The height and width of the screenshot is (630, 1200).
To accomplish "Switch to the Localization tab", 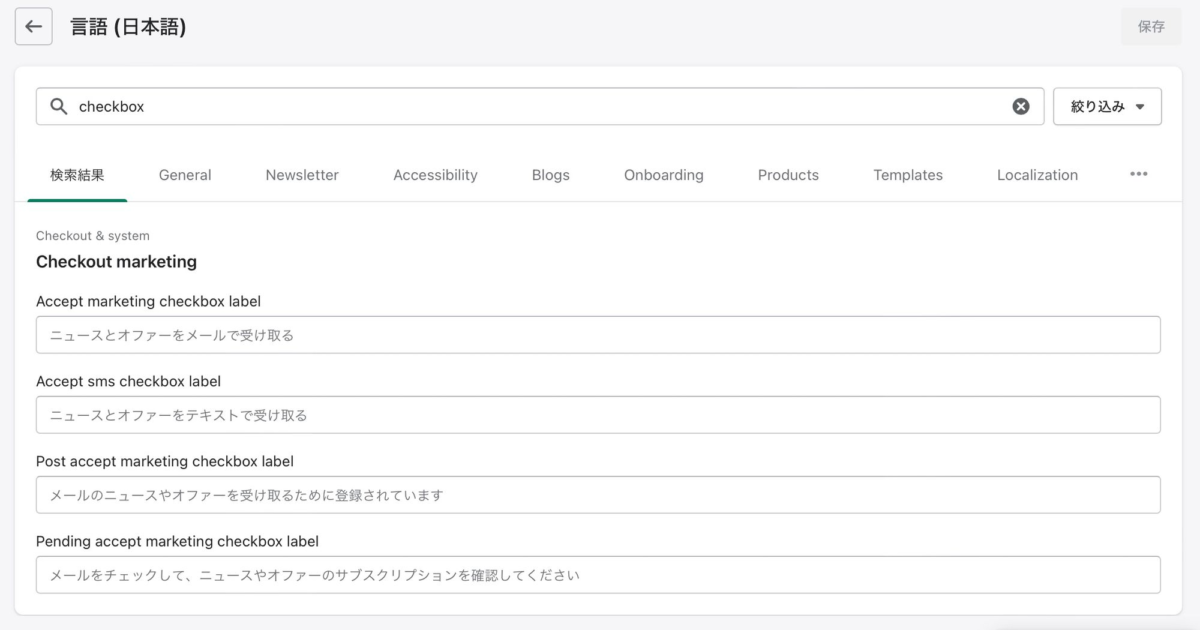I will point(1037,175).
